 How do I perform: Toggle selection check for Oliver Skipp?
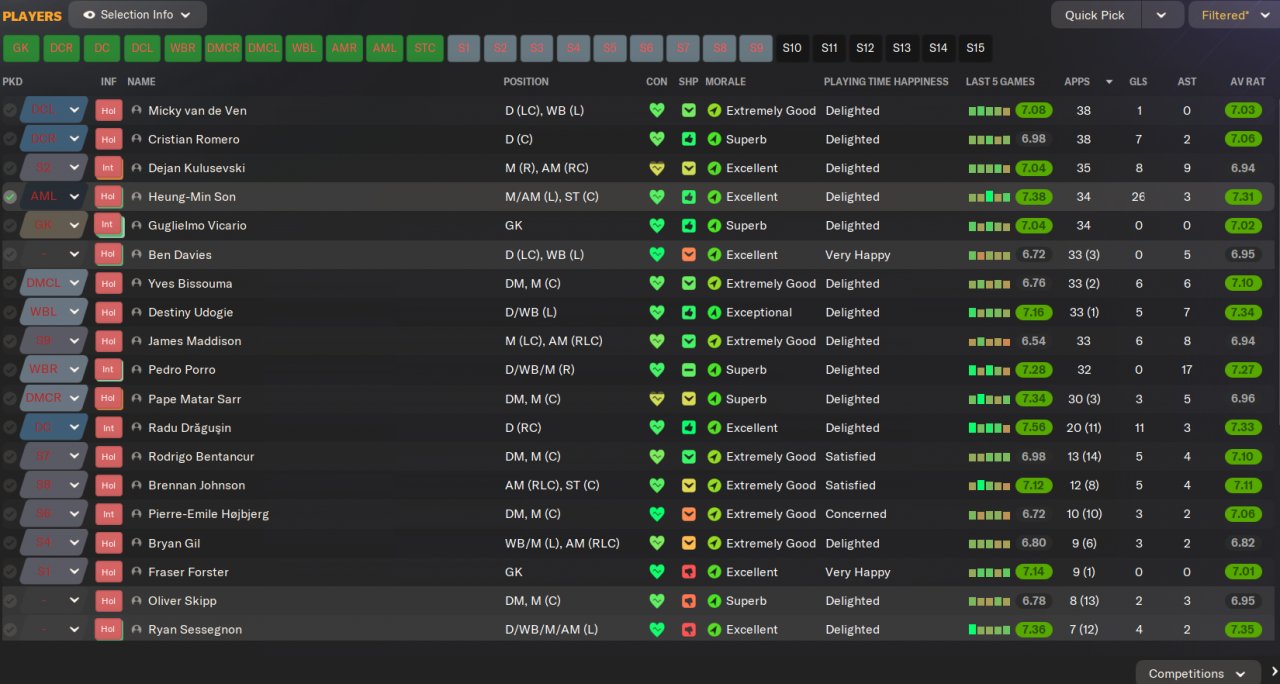pyautogui.click(x=10, y=601)
